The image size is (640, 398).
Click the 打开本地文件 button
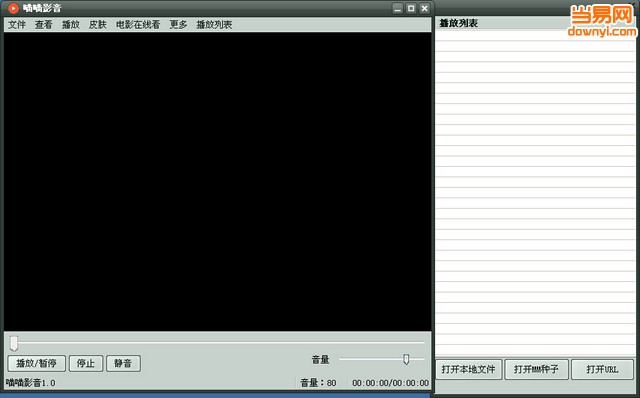pos(469,369)
